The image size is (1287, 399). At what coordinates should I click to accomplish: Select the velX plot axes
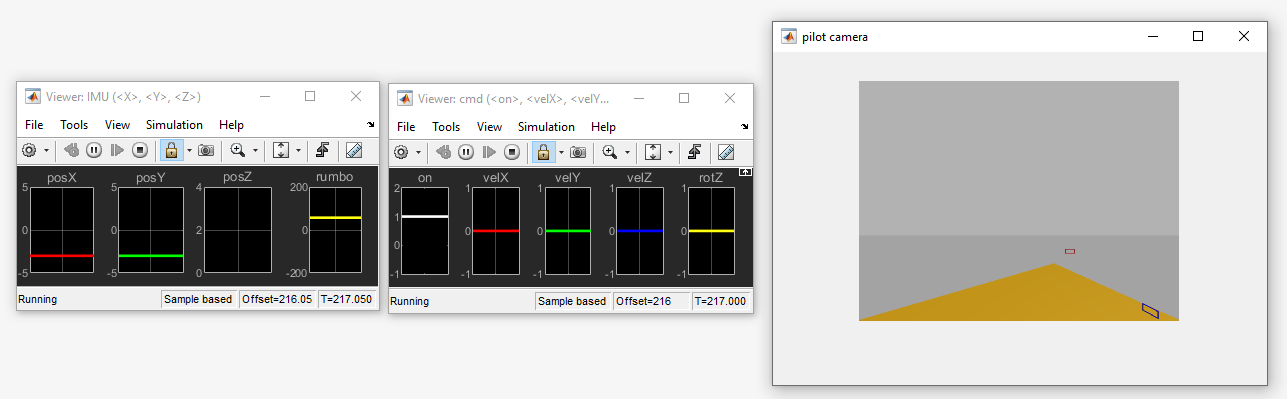[x=496, y=231]
